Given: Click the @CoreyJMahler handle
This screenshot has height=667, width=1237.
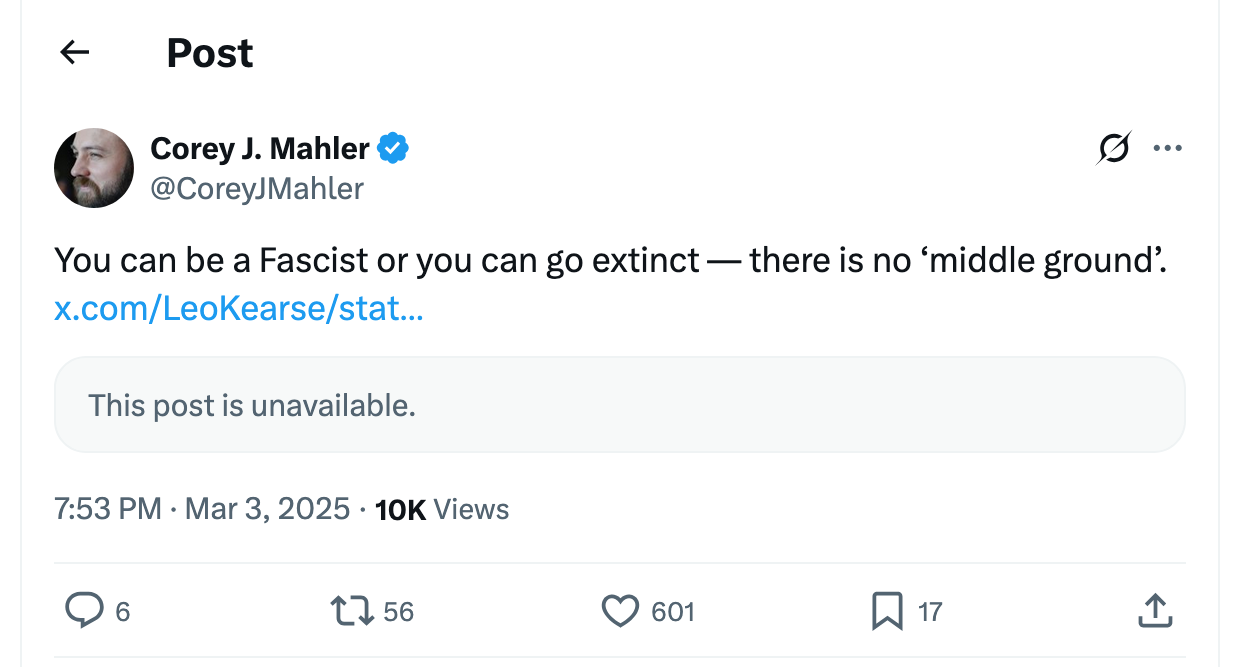Looking at the screenshot, I should click(x=257, y=188).
